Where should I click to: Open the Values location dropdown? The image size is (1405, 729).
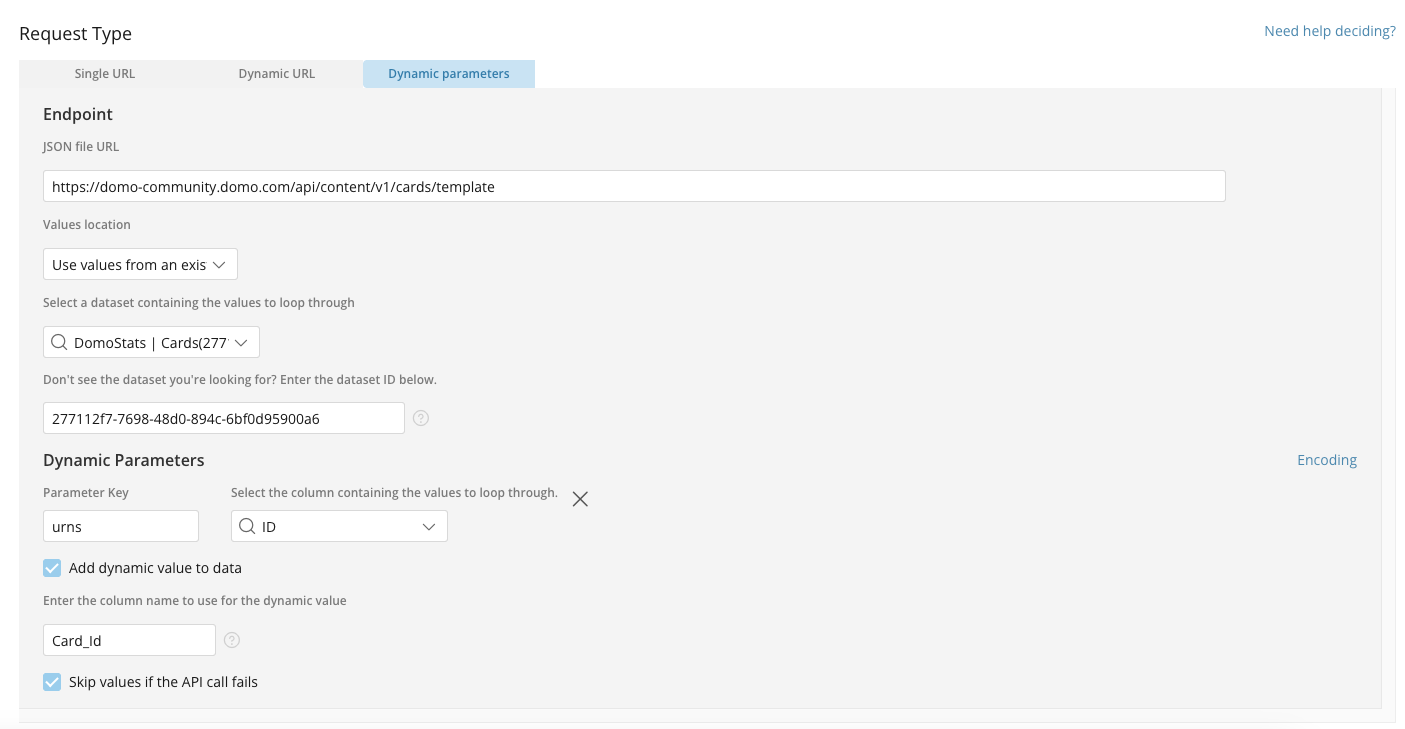click(x=140, y=264)
